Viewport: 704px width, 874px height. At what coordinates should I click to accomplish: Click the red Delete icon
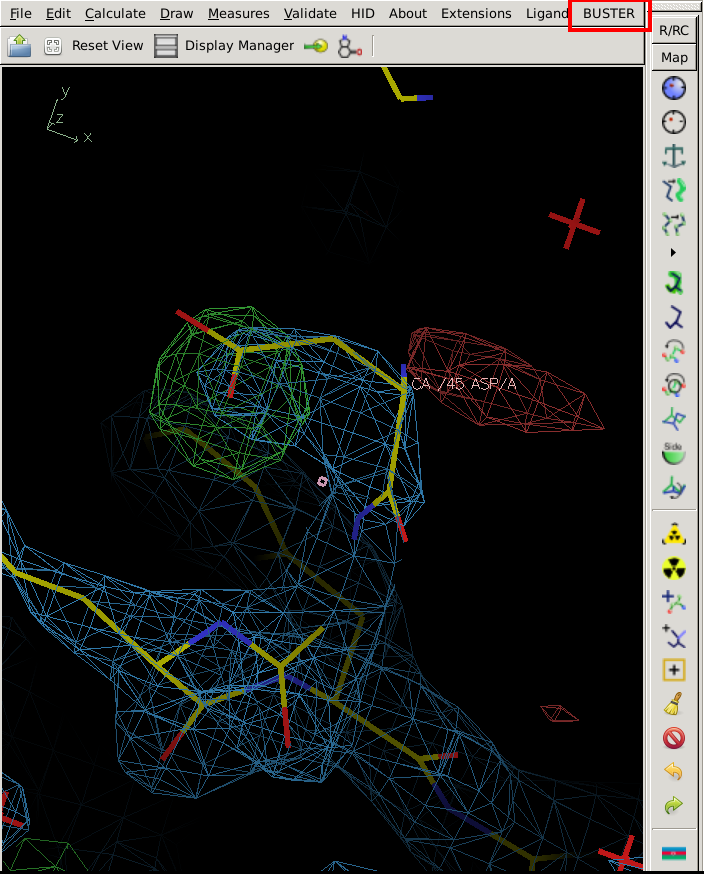[x=674, y=738]
